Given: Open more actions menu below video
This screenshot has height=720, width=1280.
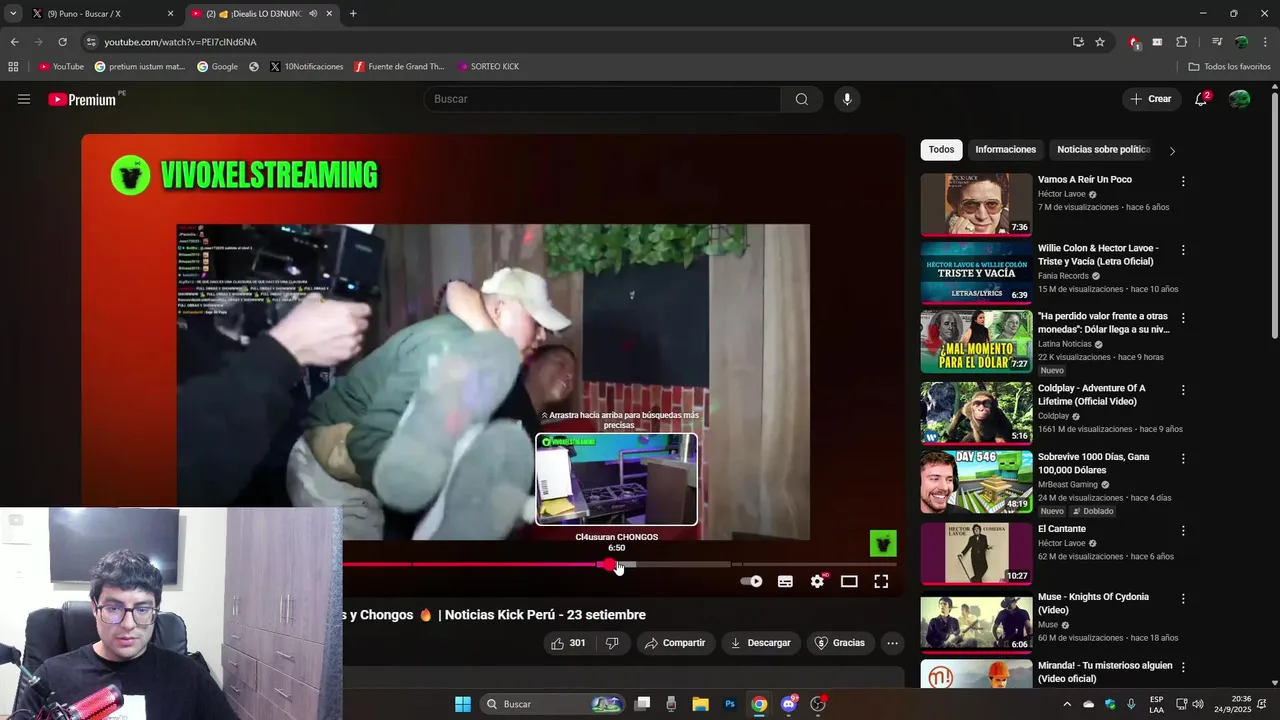Looking at the screenshot, I should coord(892,643).
